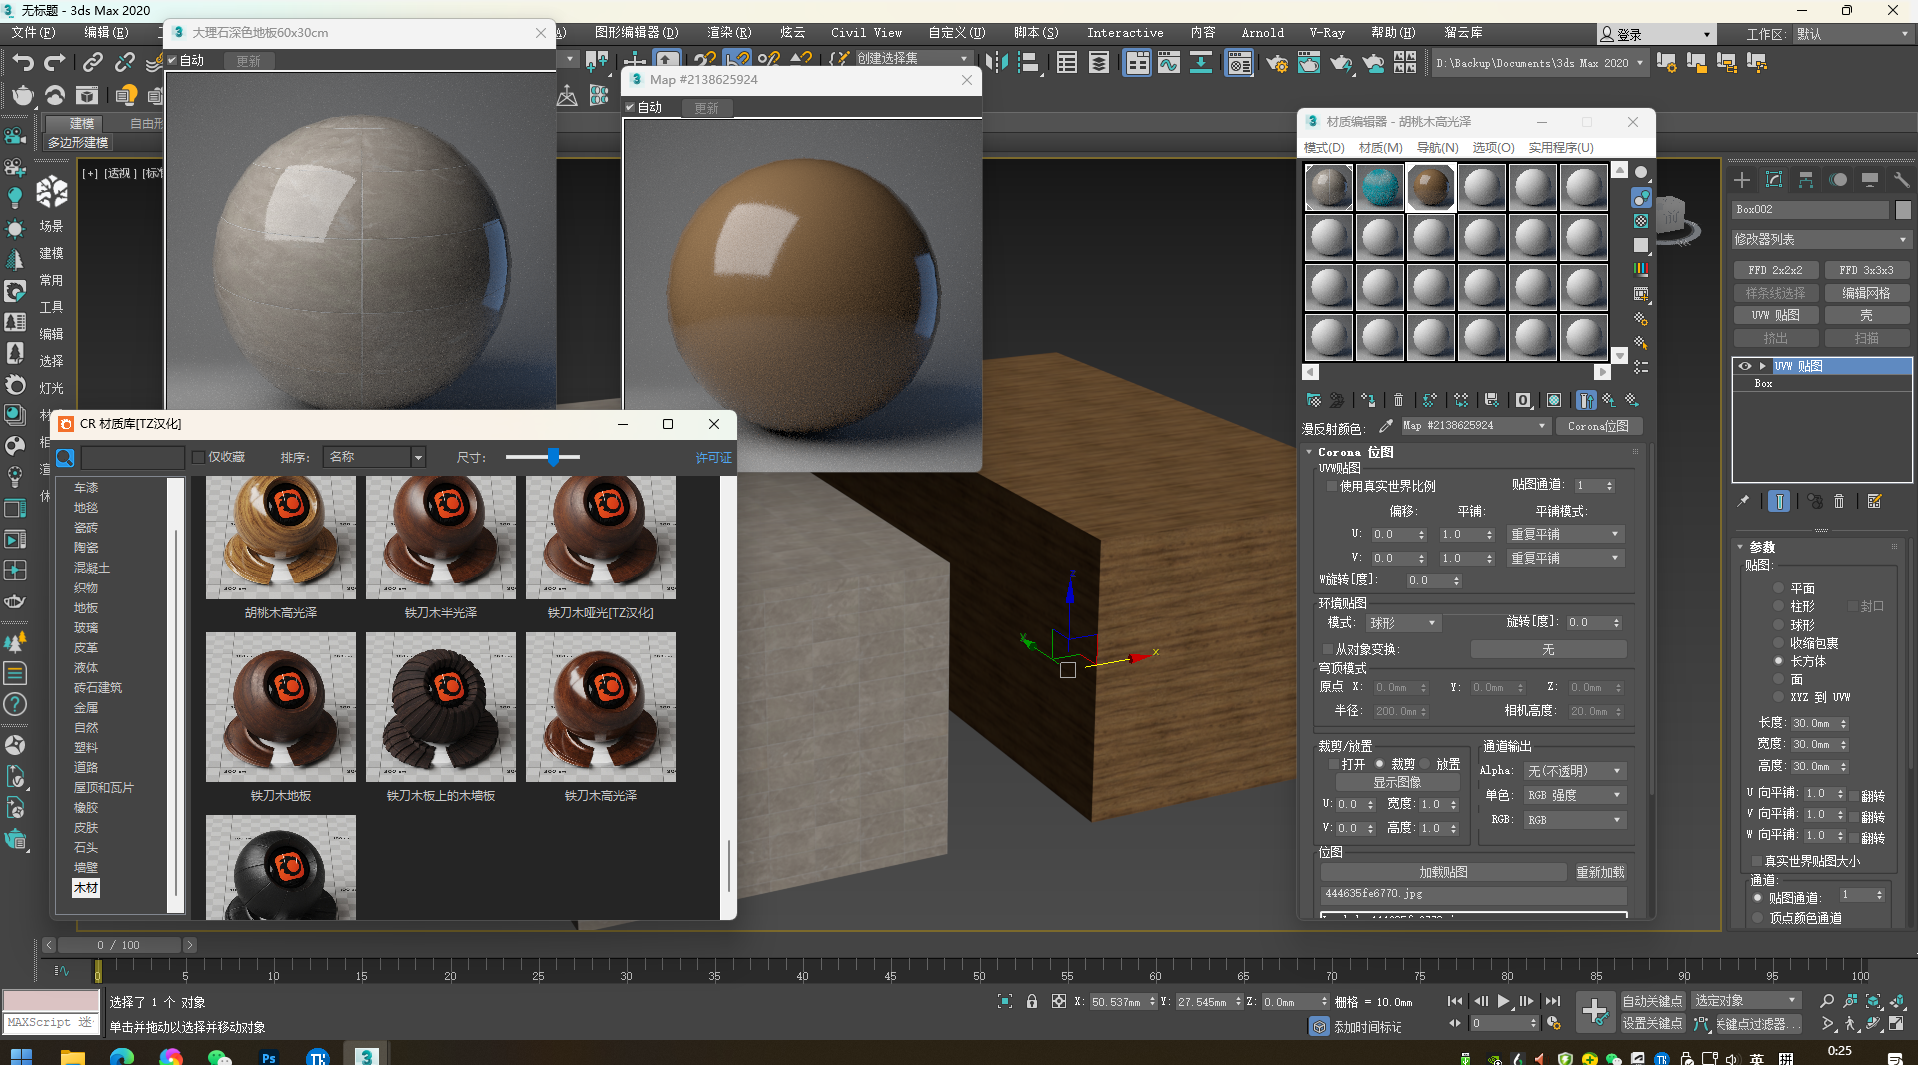Image resolution: width=1918 pixels, height=1065 pixels.
Task: Open Arnold menu
Action: [x=1262, y=33]
